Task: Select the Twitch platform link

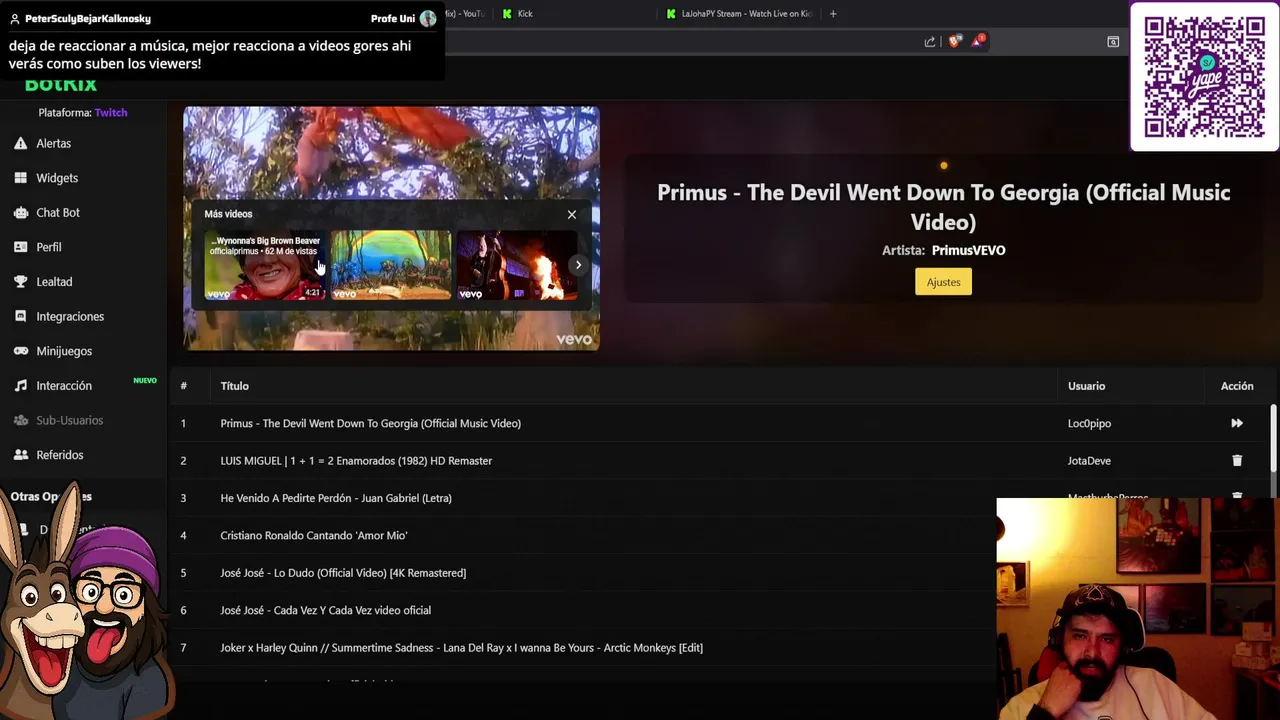Action: (x=111, y=112)
